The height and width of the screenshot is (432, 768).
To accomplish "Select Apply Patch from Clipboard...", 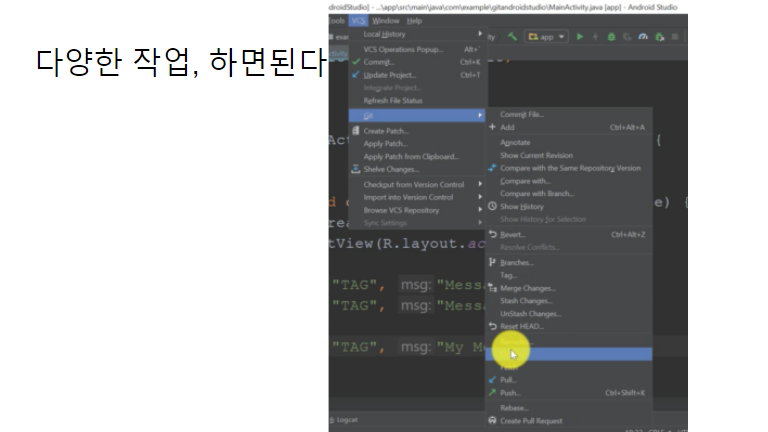I will pyautogui.click(x=417, y=156).
